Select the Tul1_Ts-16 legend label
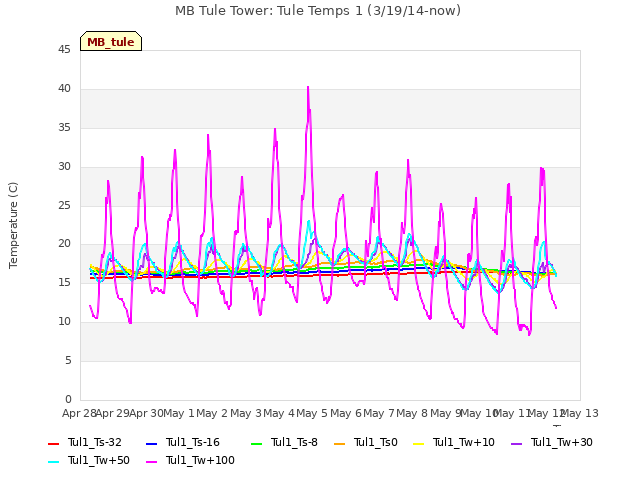The height and width of the screenshot is (480, 640). pos(193,442)
